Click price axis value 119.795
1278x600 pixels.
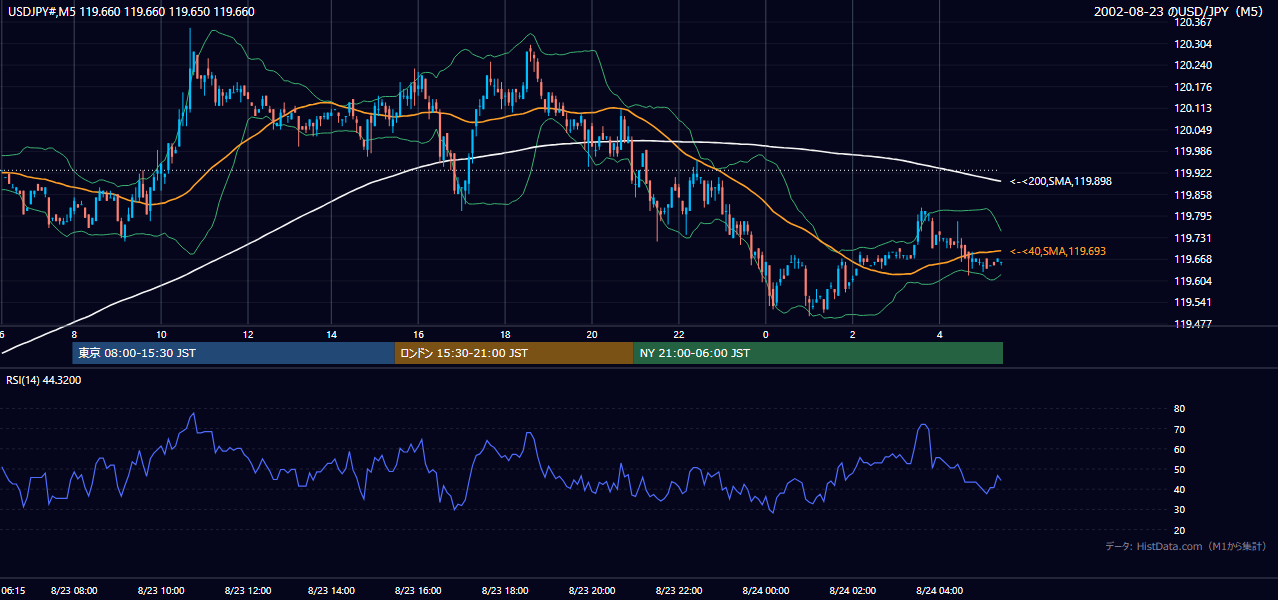pos(1195,216)
